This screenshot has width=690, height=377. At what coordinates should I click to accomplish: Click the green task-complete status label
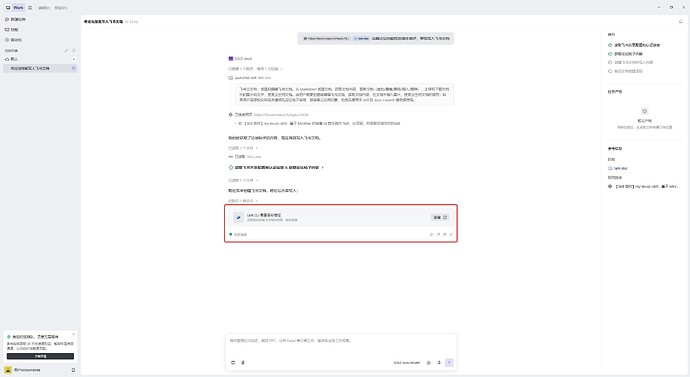click(x=238, y=234)
